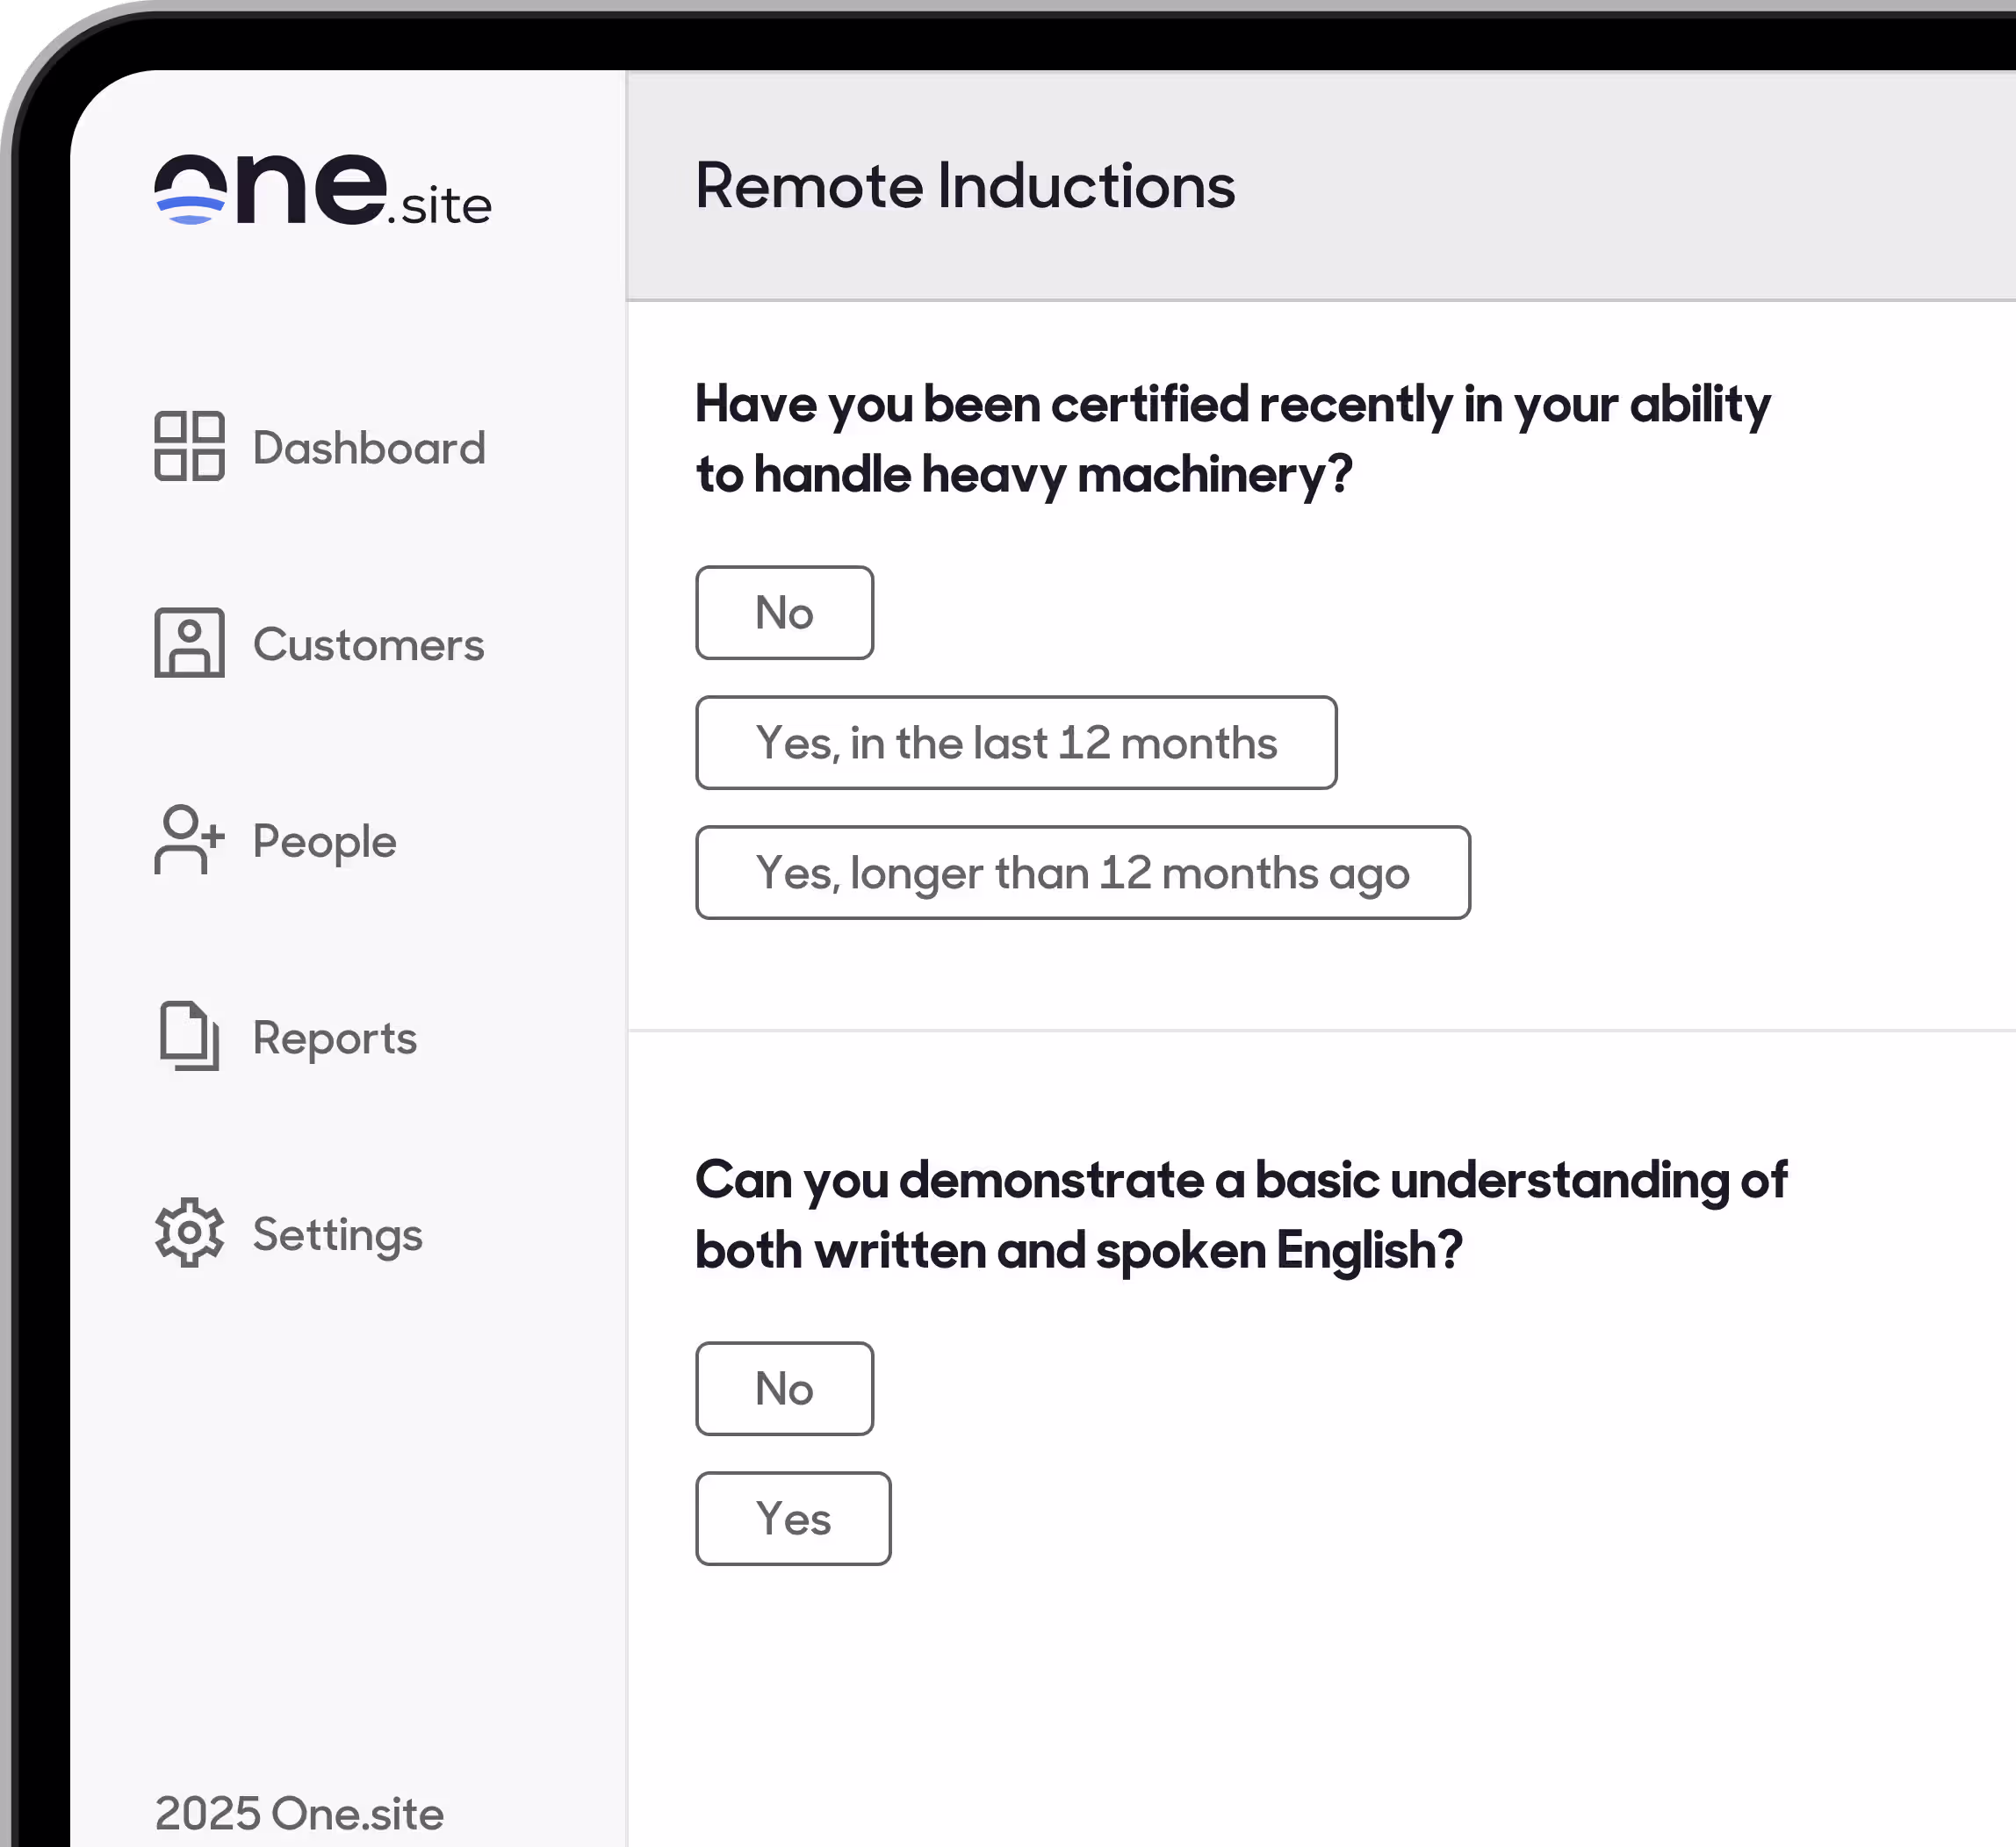2016x1847 pixels.
Task: Open the Dashboard menu label
Action: pyautogui.click(x=369, y=448)
